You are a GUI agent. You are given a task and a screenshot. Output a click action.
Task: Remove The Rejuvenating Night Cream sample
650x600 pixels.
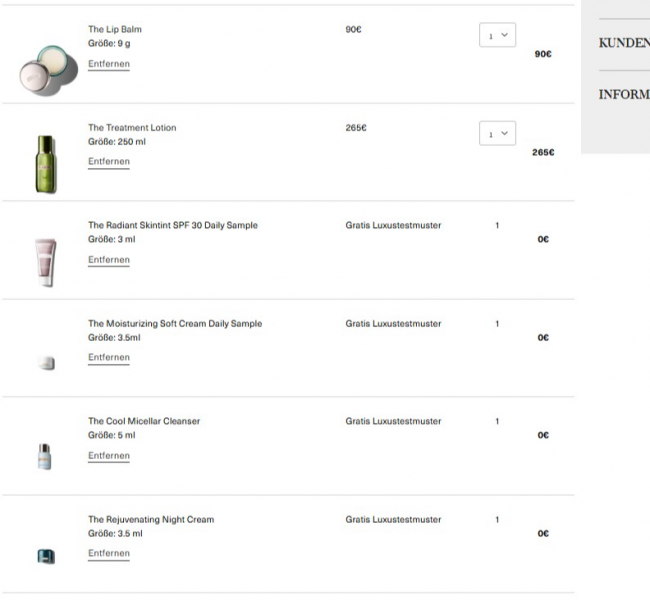(108, 554)
